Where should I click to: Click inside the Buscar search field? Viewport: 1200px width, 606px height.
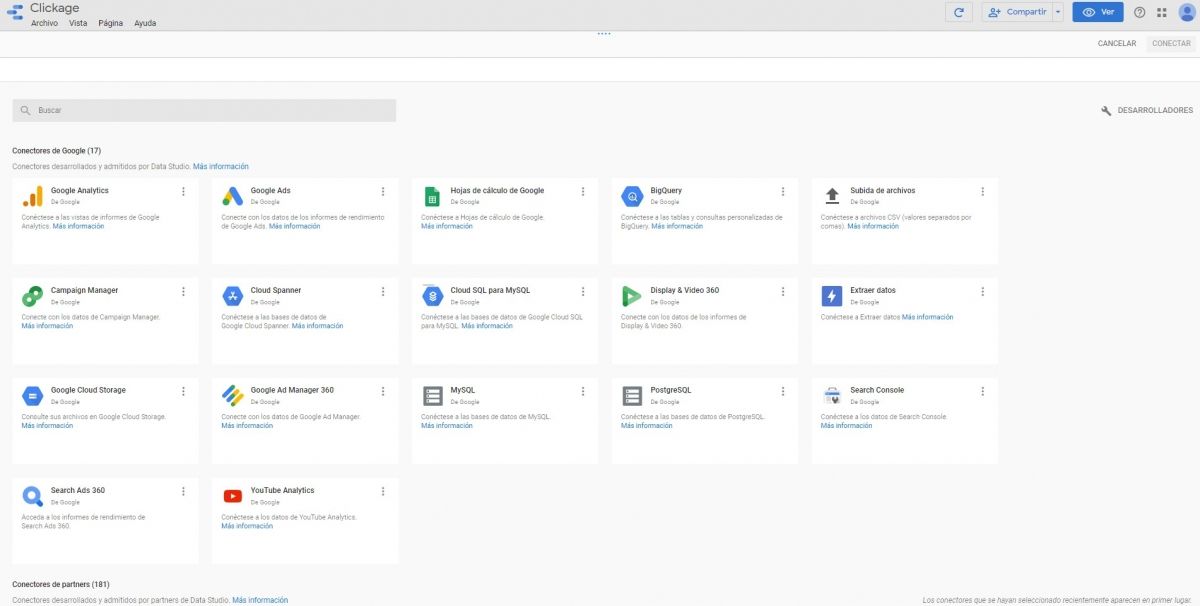[x=200, y=110]
